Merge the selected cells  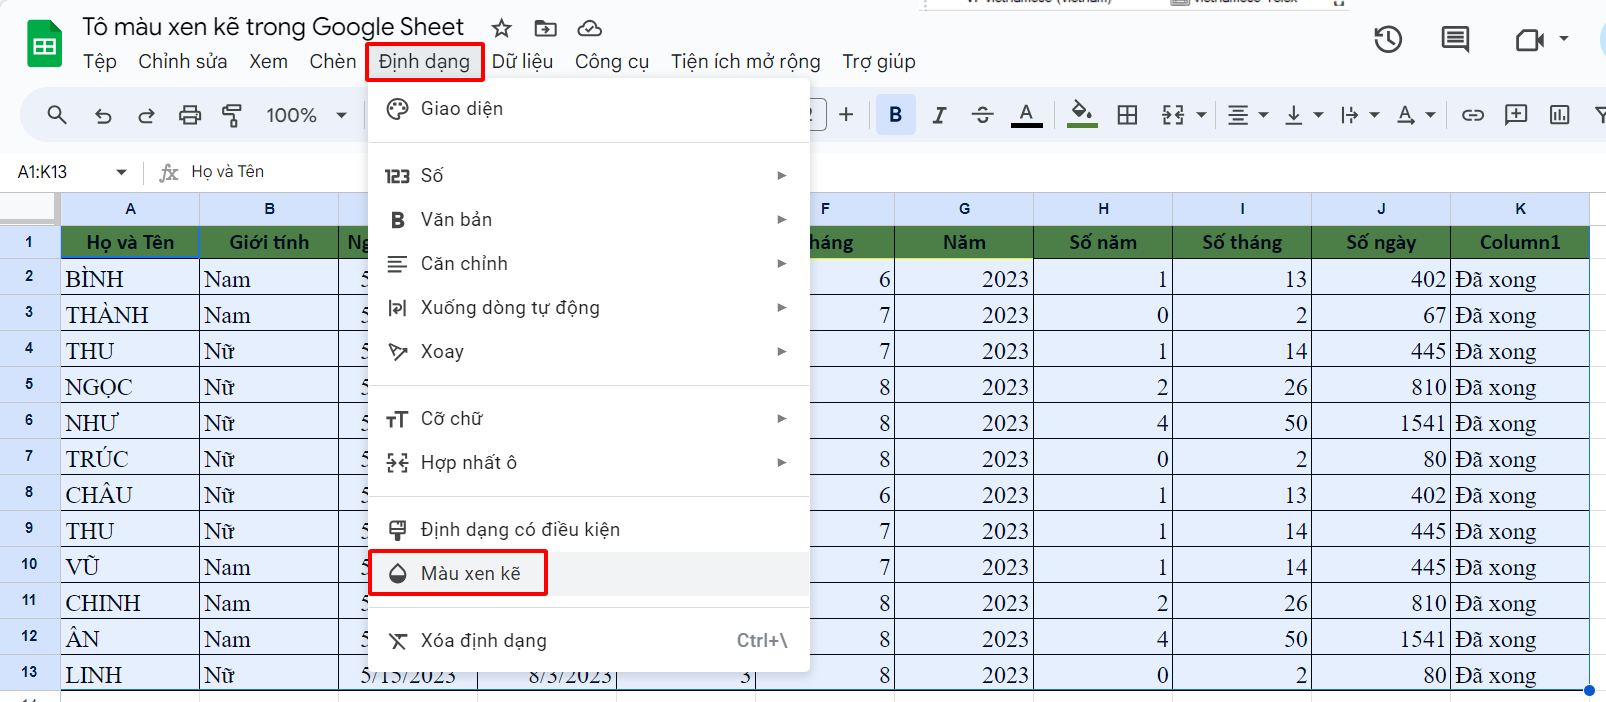coord(1173,115)
